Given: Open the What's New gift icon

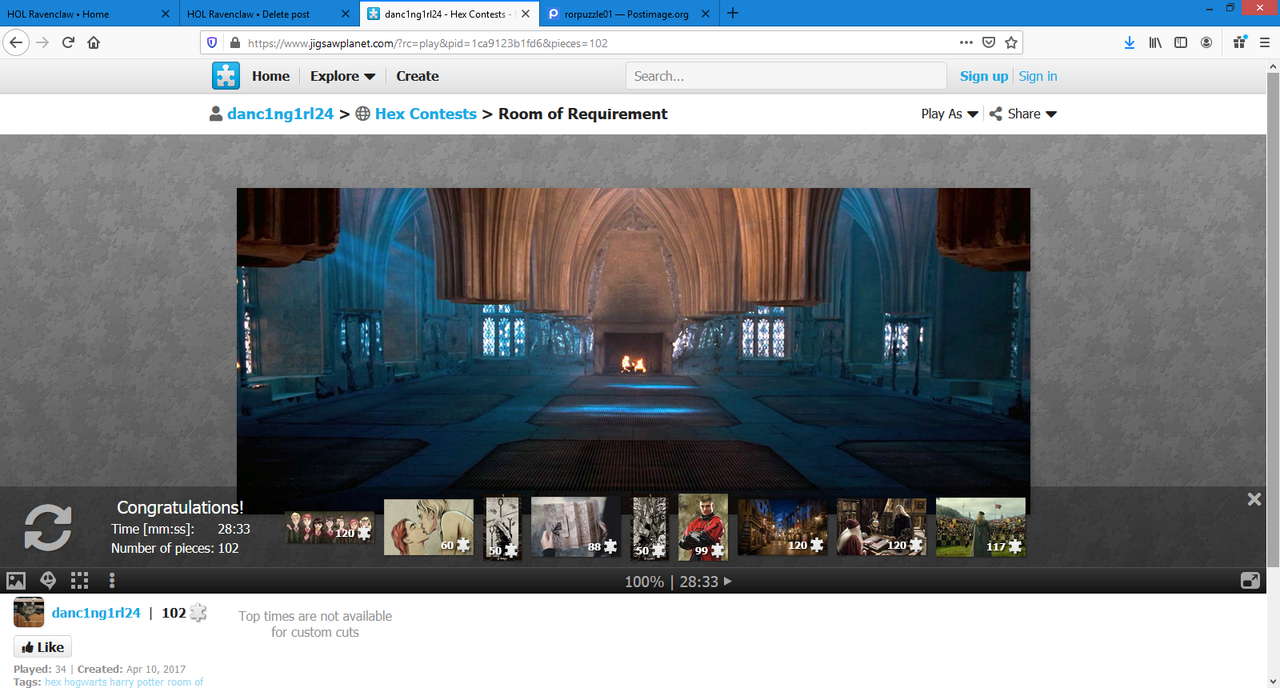Looking at the screenshot, I should click(1239, 43).
